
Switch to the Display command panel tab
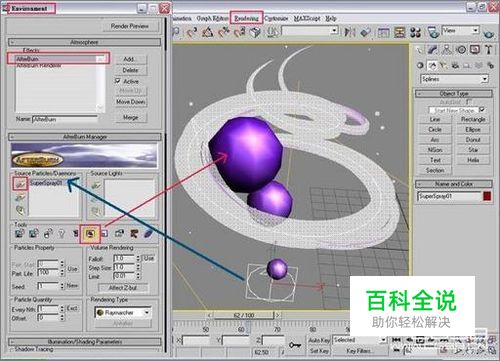475,50
